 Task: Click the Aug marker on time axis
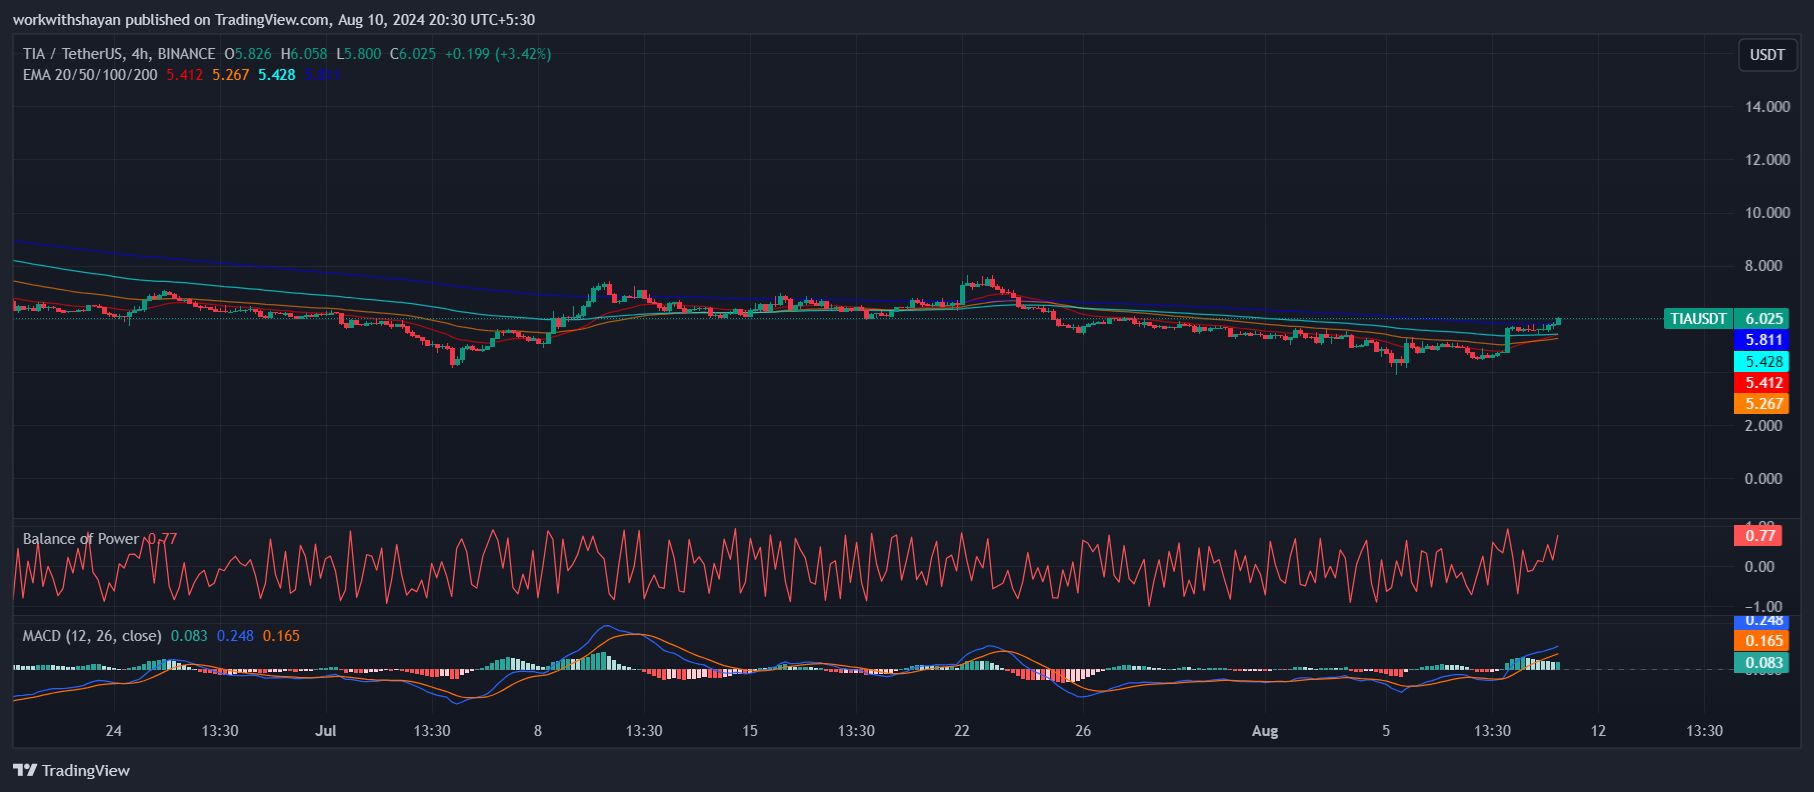click(x=1264, y=731)
